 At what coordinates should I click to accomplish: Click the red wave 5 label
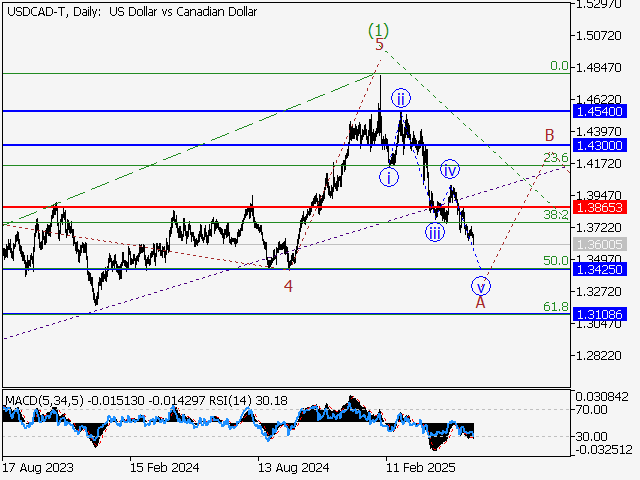tap(379, 45)
